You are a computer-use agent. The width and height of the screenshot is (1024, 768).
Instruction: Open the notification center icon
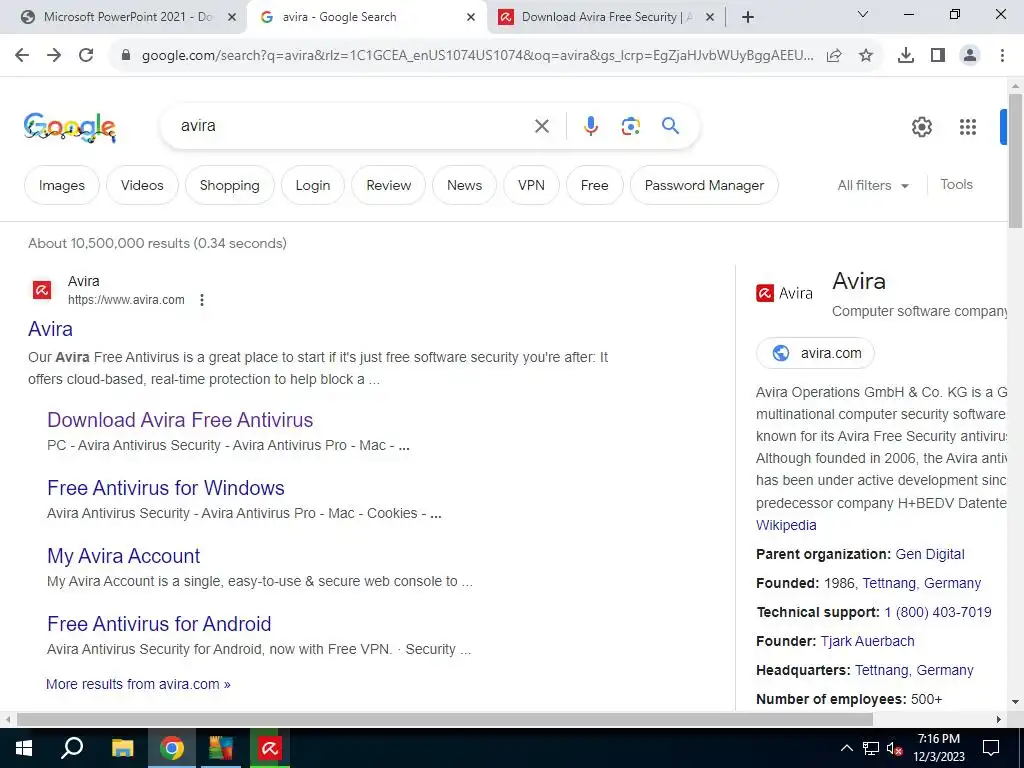coord(991,748)
